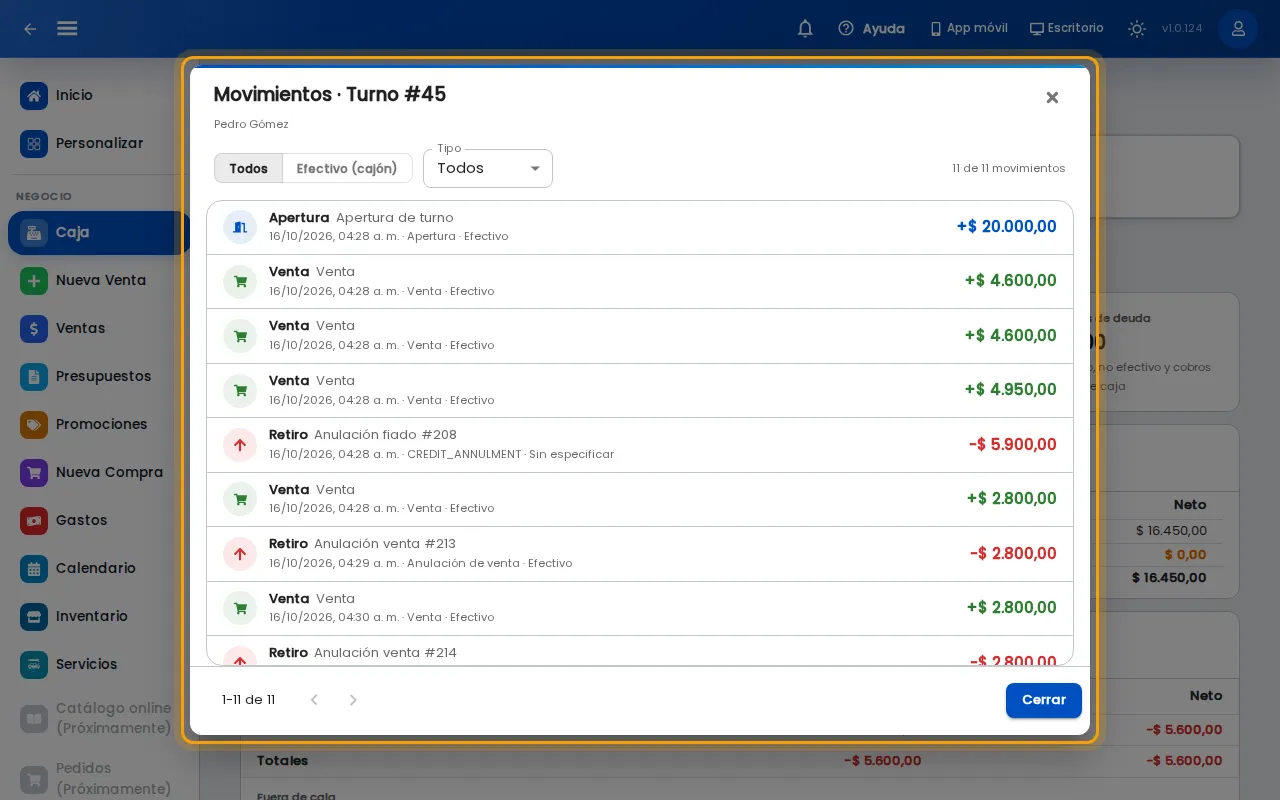This screenshot has width=1280, height=800.
Task: Click the Catálogo online (Próximamente) item
Action: [98, 718]
